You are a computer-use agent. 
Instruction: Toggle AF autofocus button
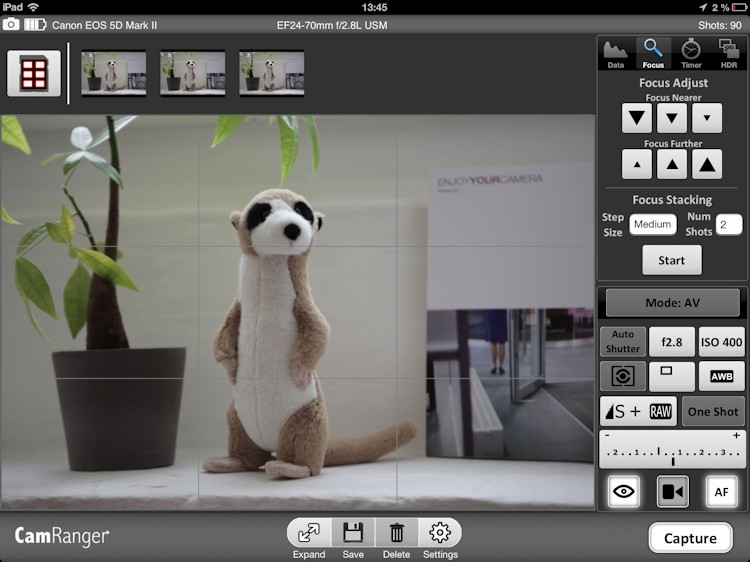click(722, 491)
